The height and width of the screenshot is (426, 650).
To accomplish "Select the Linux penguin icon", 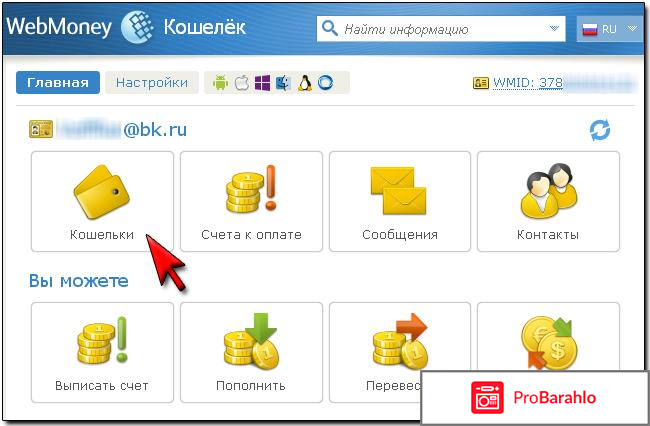I will [x=305, y=83].
